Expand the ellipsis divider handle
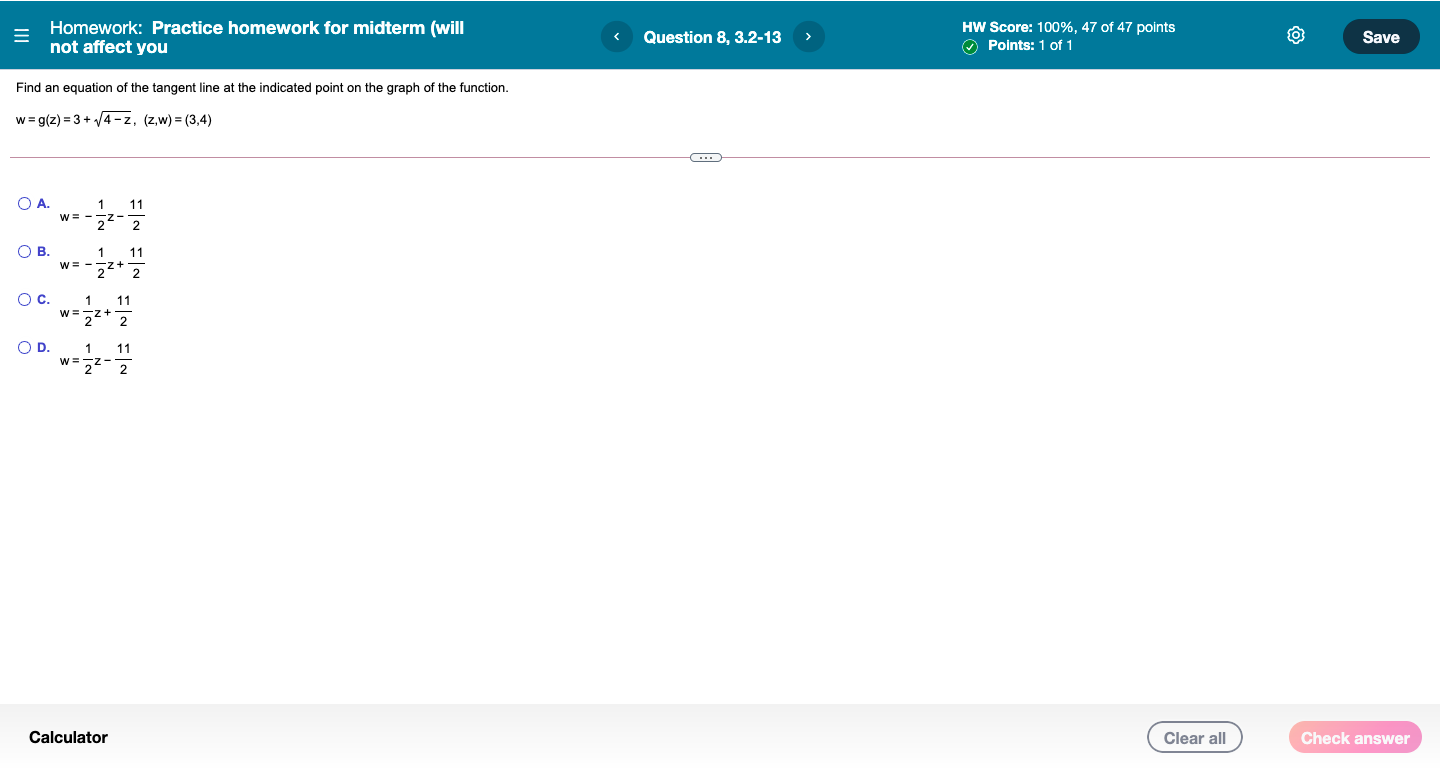Screen dimensions: 1440x771 click(x=705, y=157)
